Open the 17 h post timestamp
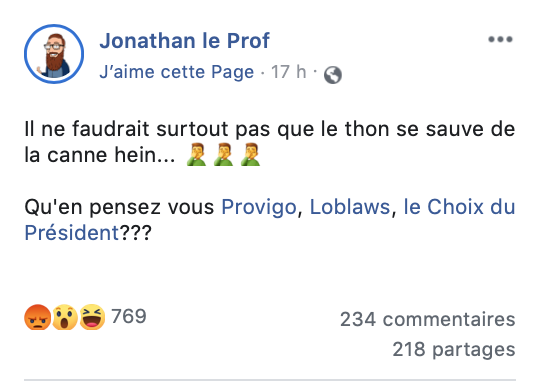 289,72
